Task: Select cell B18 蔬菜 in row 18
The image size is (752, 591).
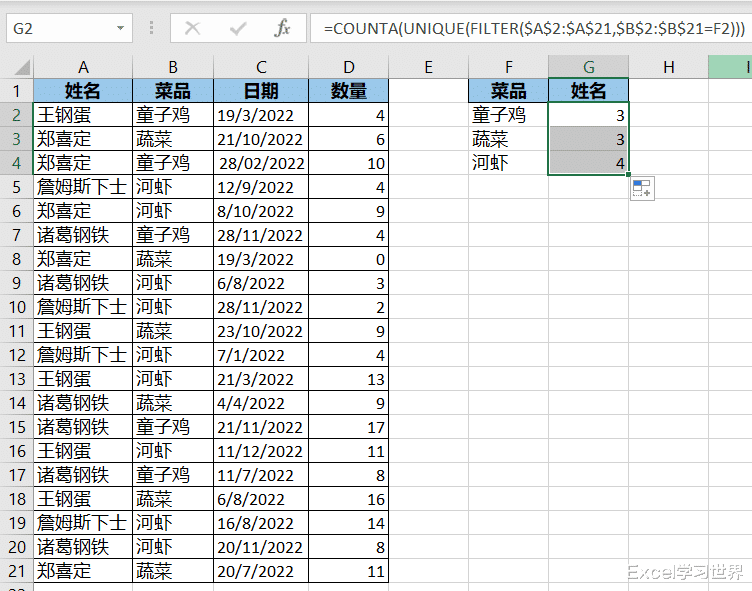Action: (x=173, y=498)
